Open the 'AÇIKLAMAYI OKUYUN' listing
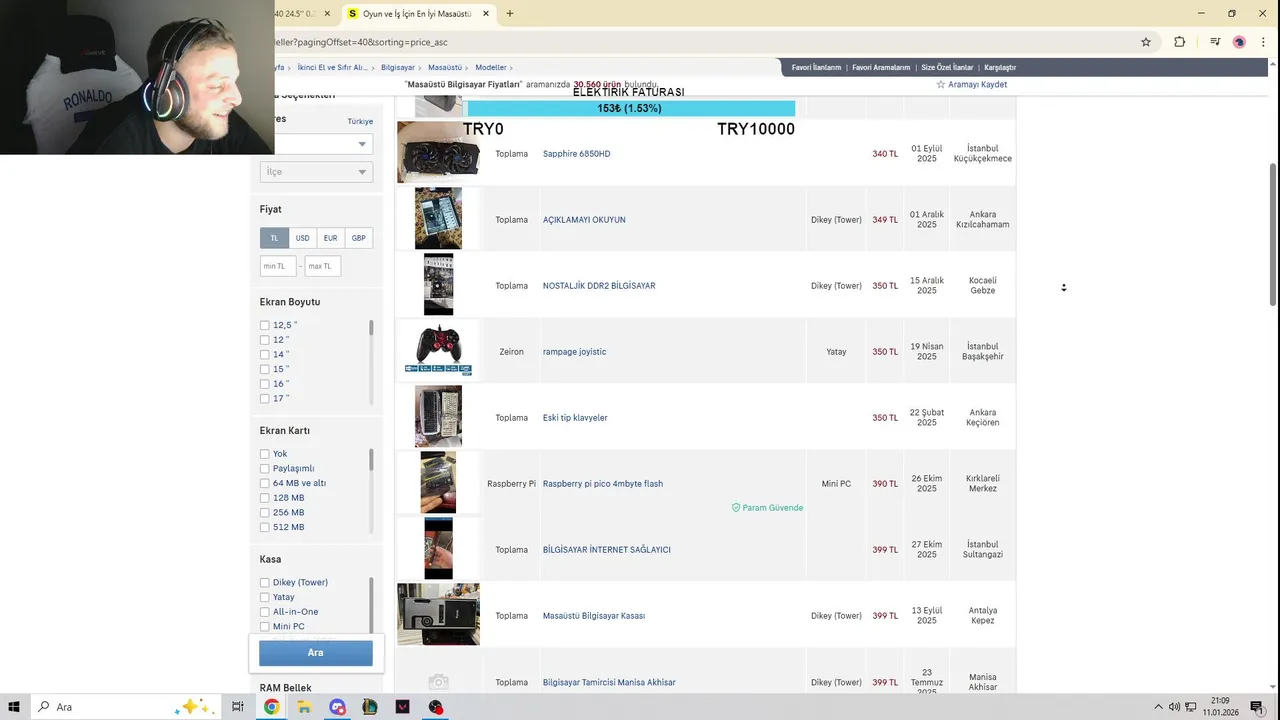Image resolution: width=1280 pixels, height=720 pixels. [584, 220]
